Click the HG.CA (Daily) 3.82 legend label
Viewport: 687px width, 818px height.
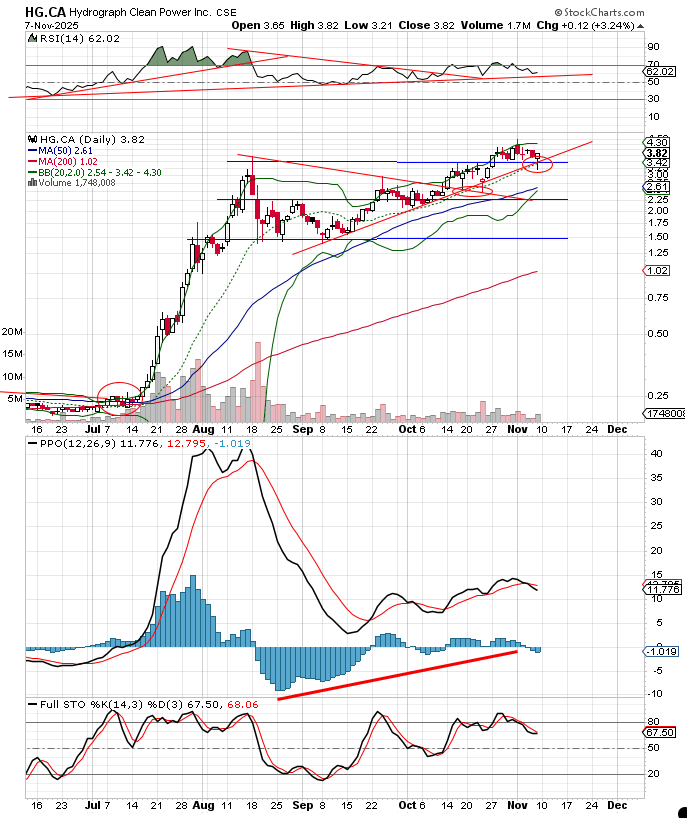[x=92, y=139]
